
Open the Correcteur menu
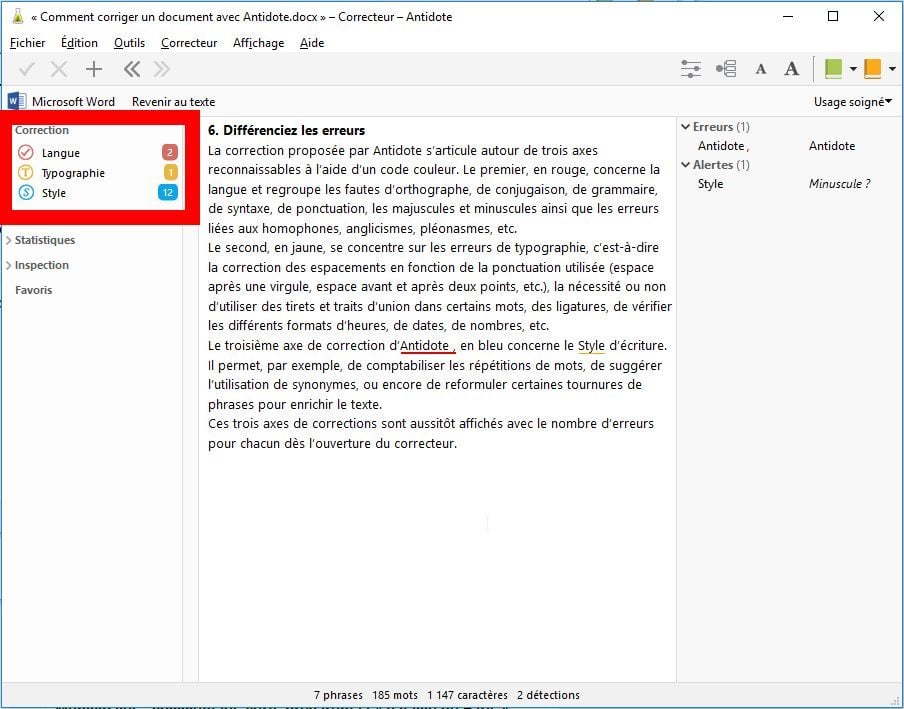tap(189, 43)
